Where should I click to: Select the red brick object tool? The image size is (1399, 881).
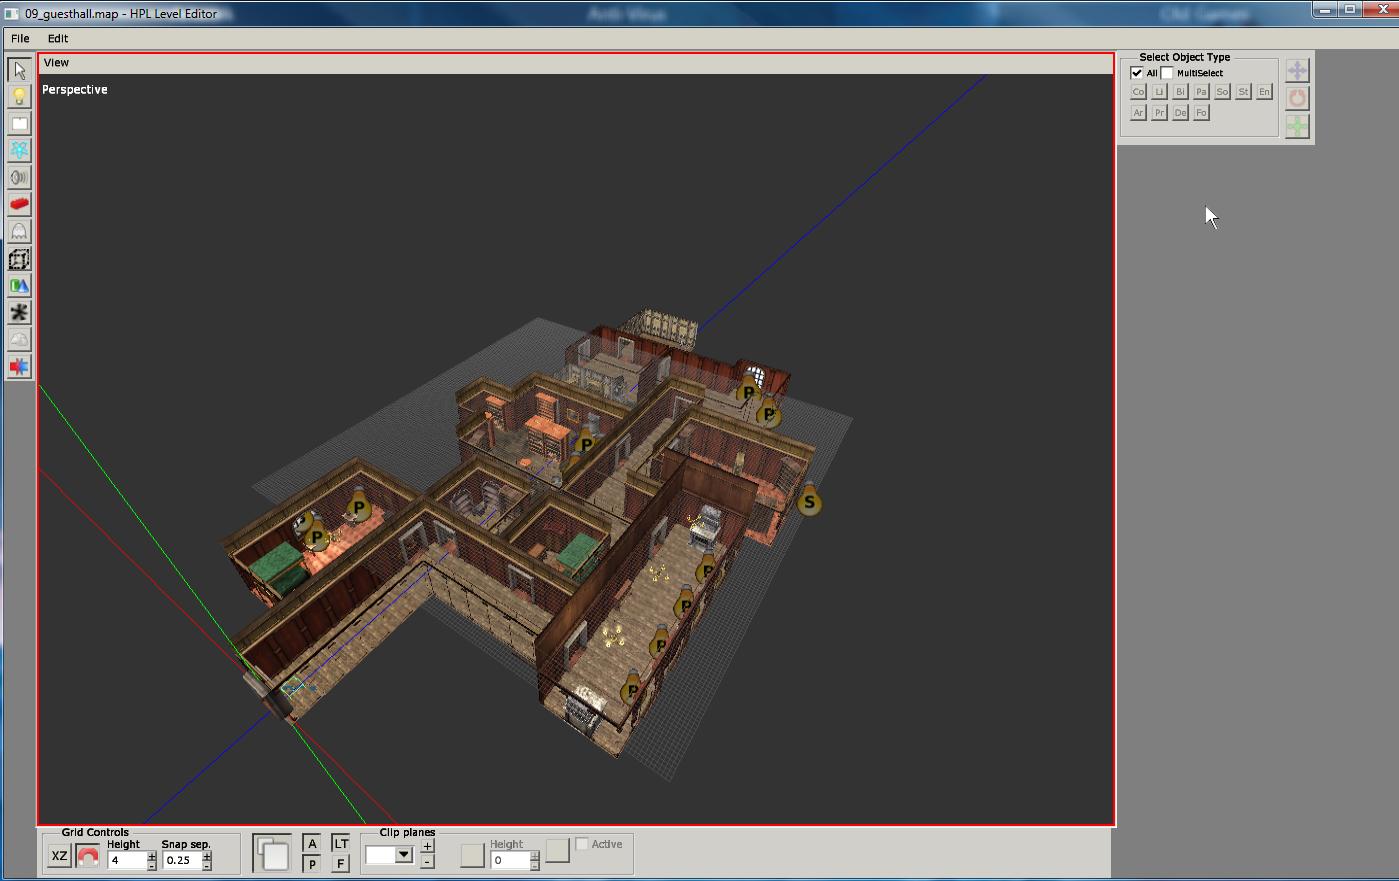coord(19,205)
